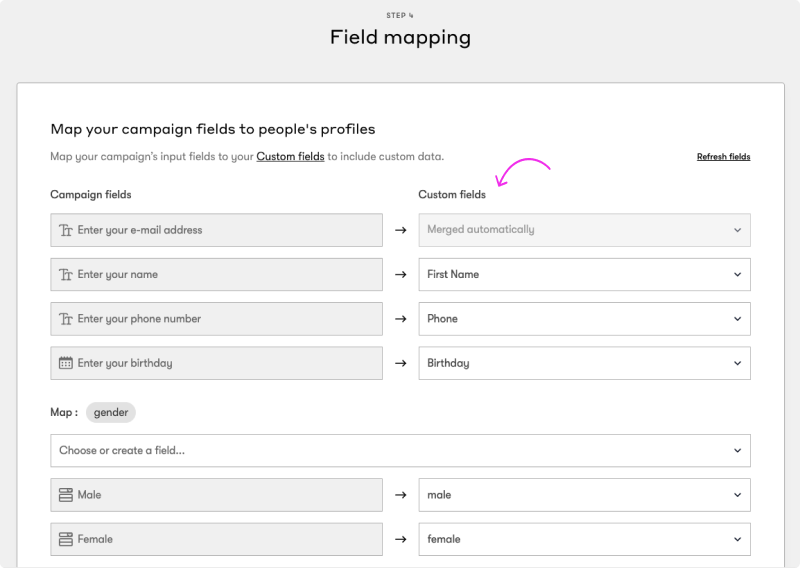
Task: Click the arrow icon between name and First Name
Action: pyautogui.click(x=400, y=275)
